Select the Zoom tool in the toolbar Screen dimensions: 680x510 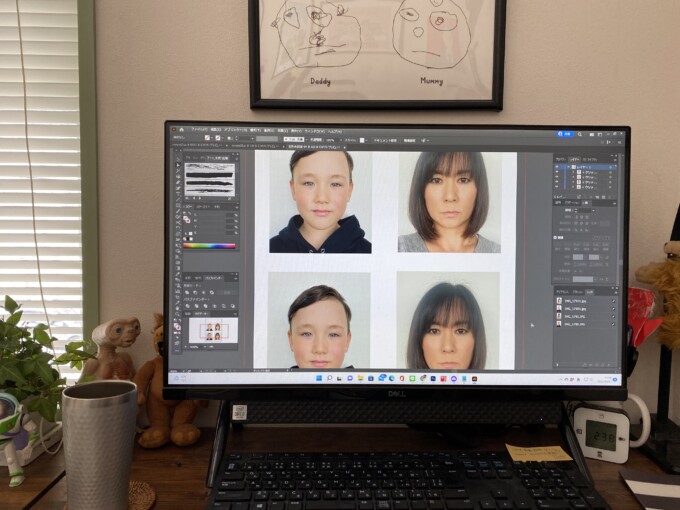[177, 313]
